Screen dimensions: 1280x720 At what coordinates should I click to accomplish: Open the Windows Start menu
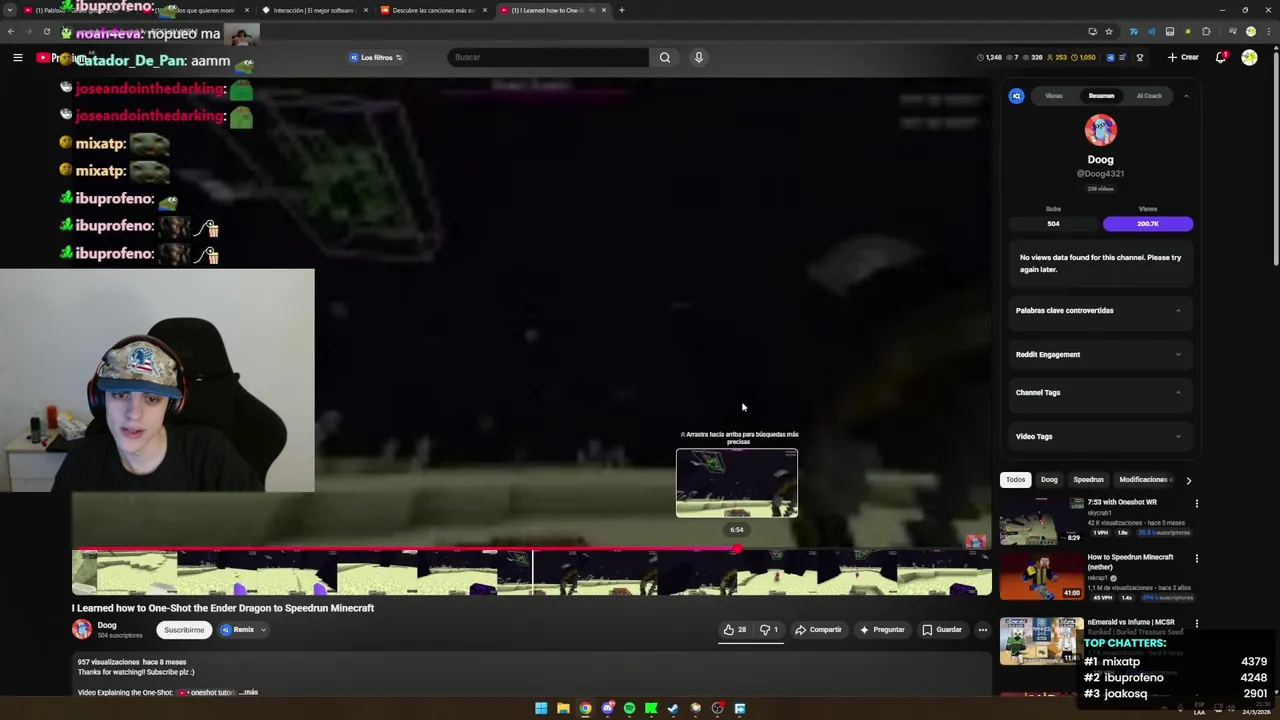(x=541, y=708)
